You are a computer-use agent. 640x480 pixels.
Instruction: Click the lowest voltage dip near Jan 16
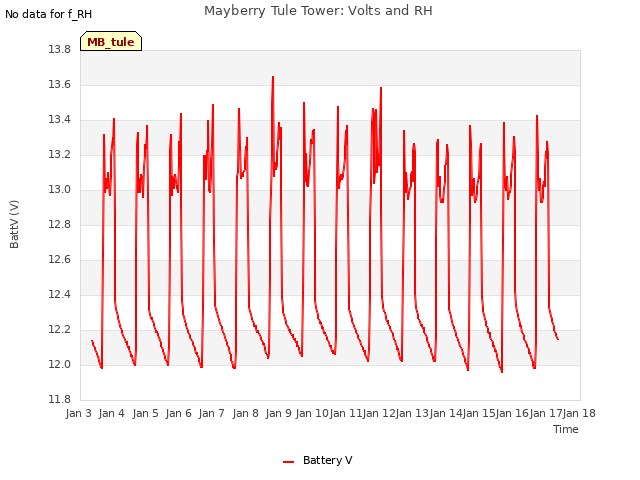click(x=502, y=371)
